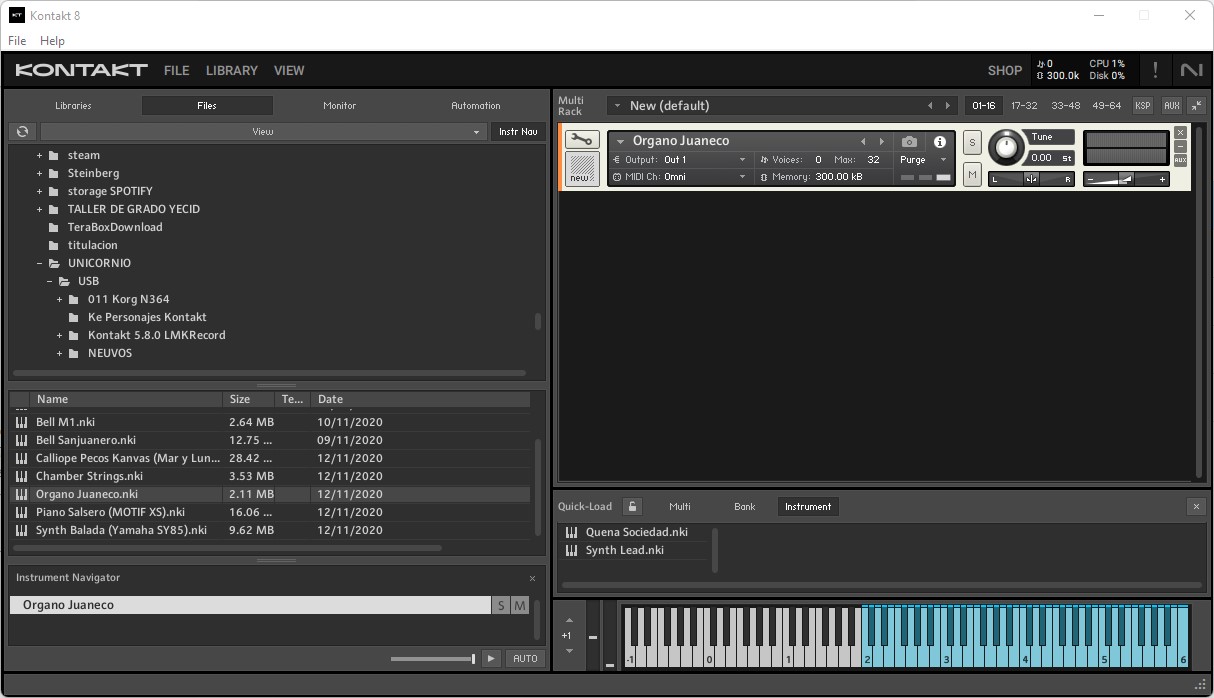Viewport: 1214px width, 698px height.
Task: Select the Multi tab in Quick-Load
Action: click(x=680, y=506)
